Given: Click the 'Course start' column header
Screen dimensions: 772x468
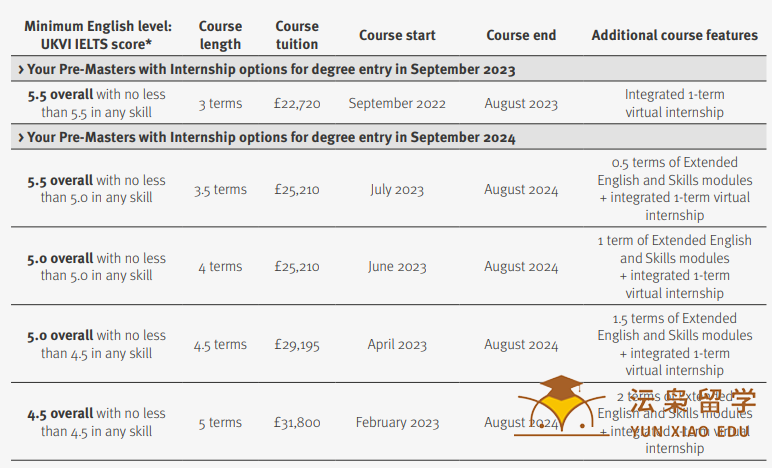Looking at the screenshot, I should tap(397, 35).
